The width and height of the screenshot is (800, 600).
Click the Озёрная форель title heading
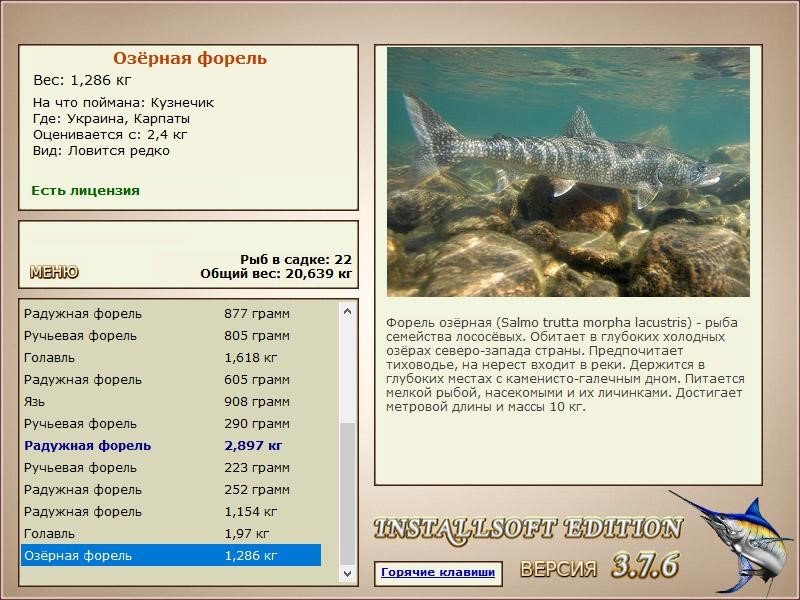pyautogui.click(x=190, y=58)
